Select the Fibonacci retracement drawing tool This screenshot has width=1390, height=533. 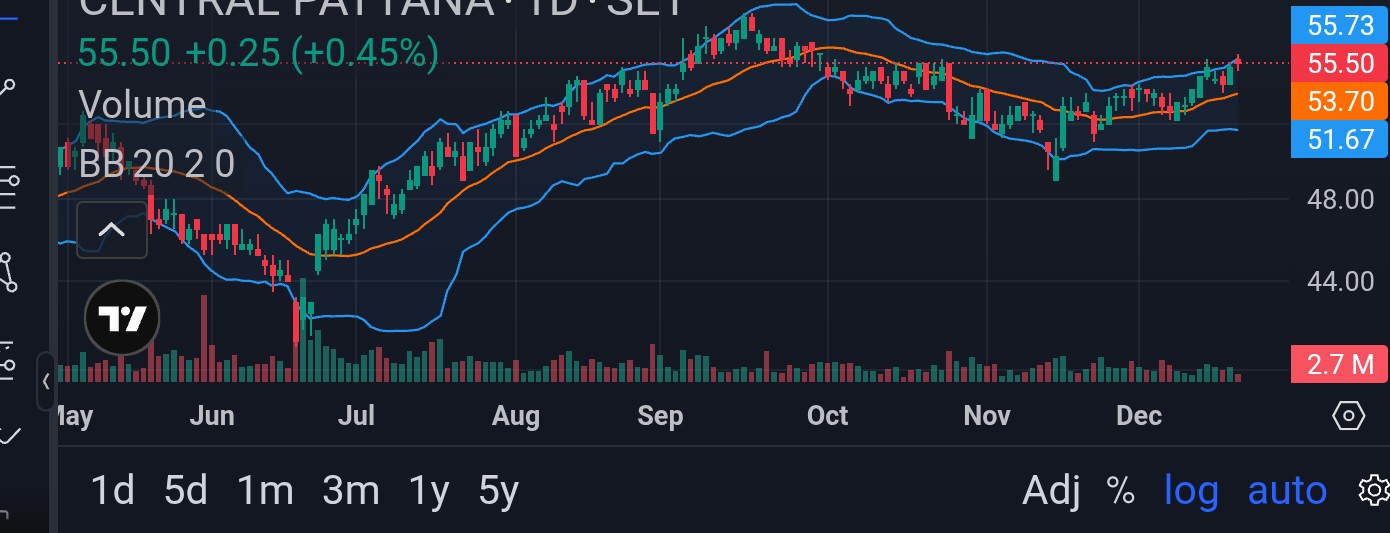(9, 183)
